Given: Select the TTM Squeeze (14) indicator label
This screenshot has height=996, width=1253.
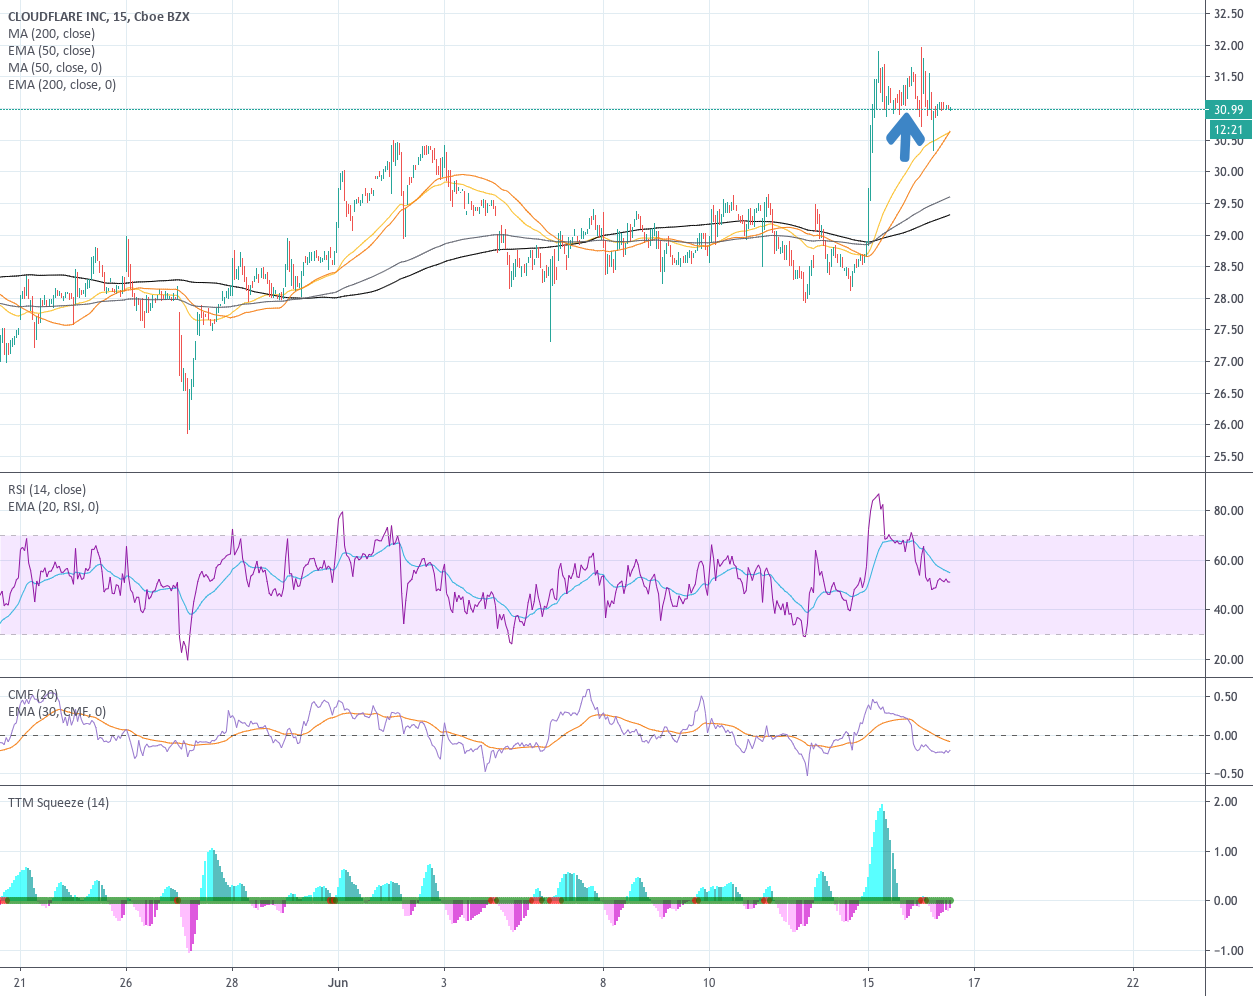Looking at the screenshot, I should click(x=59, y=803).
